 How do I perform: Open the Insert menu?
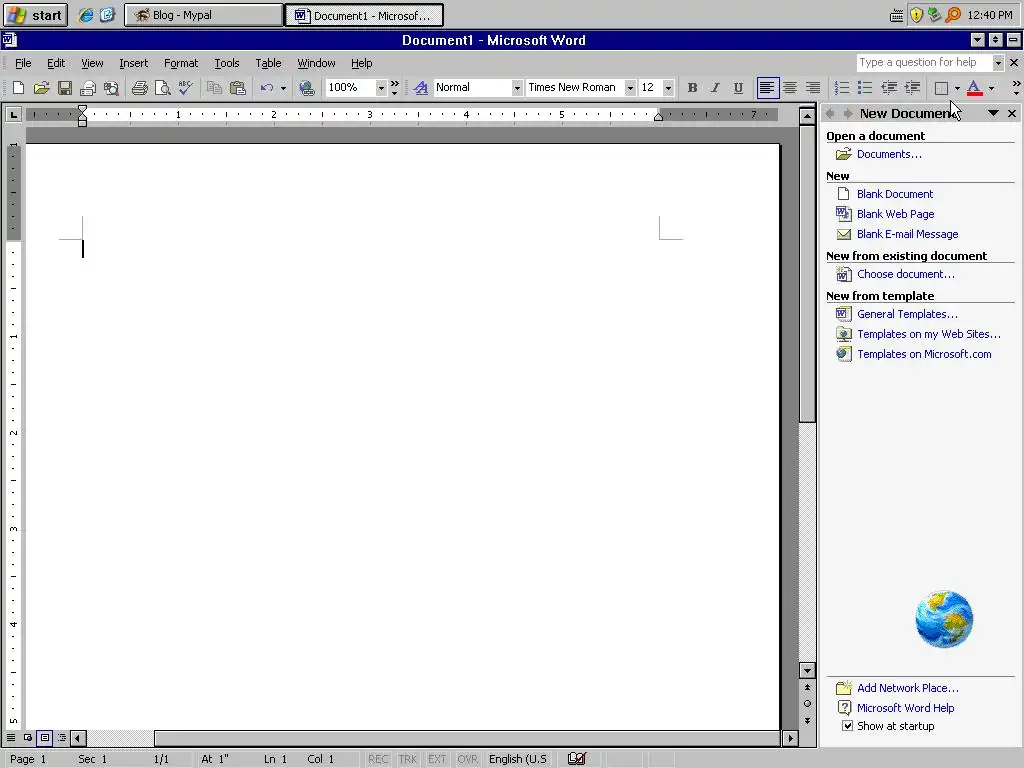point(133,63)
